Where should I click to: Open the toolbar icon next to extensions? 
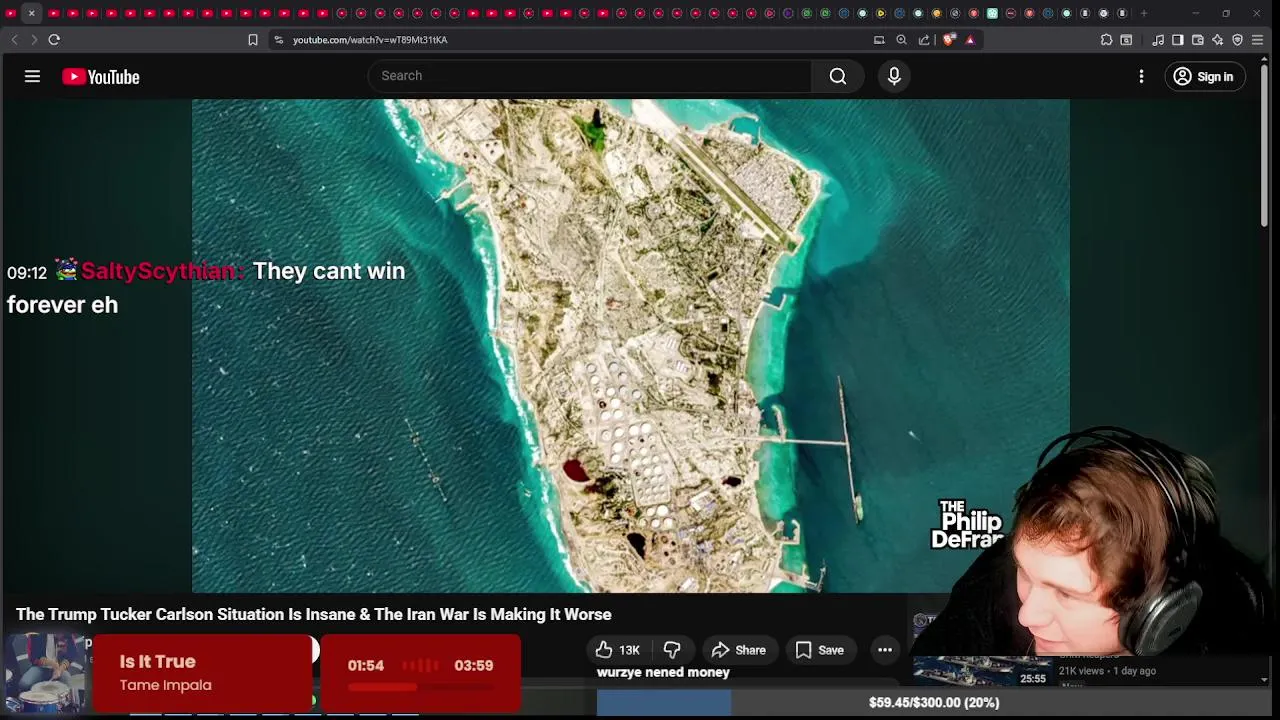tap(1126, 40)
